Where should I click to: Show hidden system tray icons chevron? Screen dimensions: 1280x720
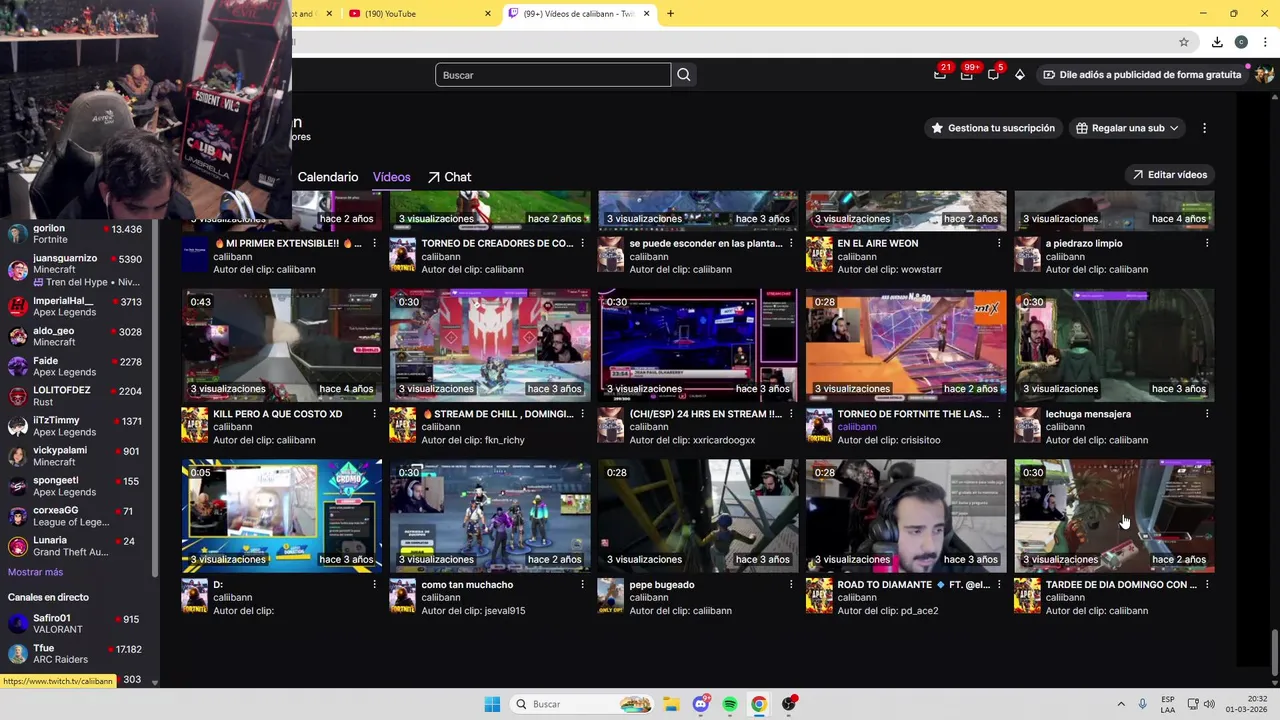1120,704
